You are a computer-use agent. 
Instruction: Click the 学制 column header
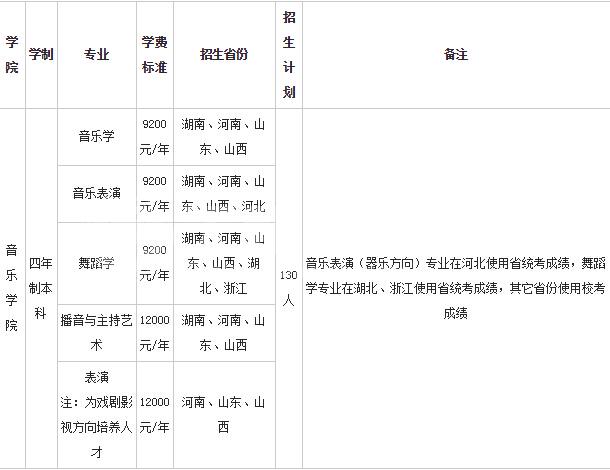41,55
